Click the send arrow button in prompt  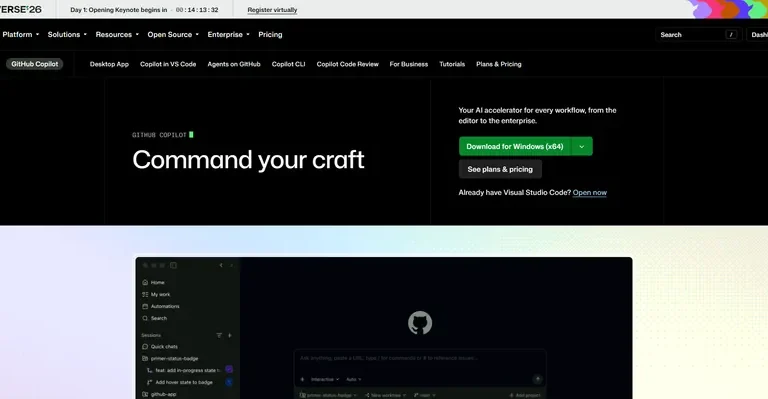(x=537, y=379)
